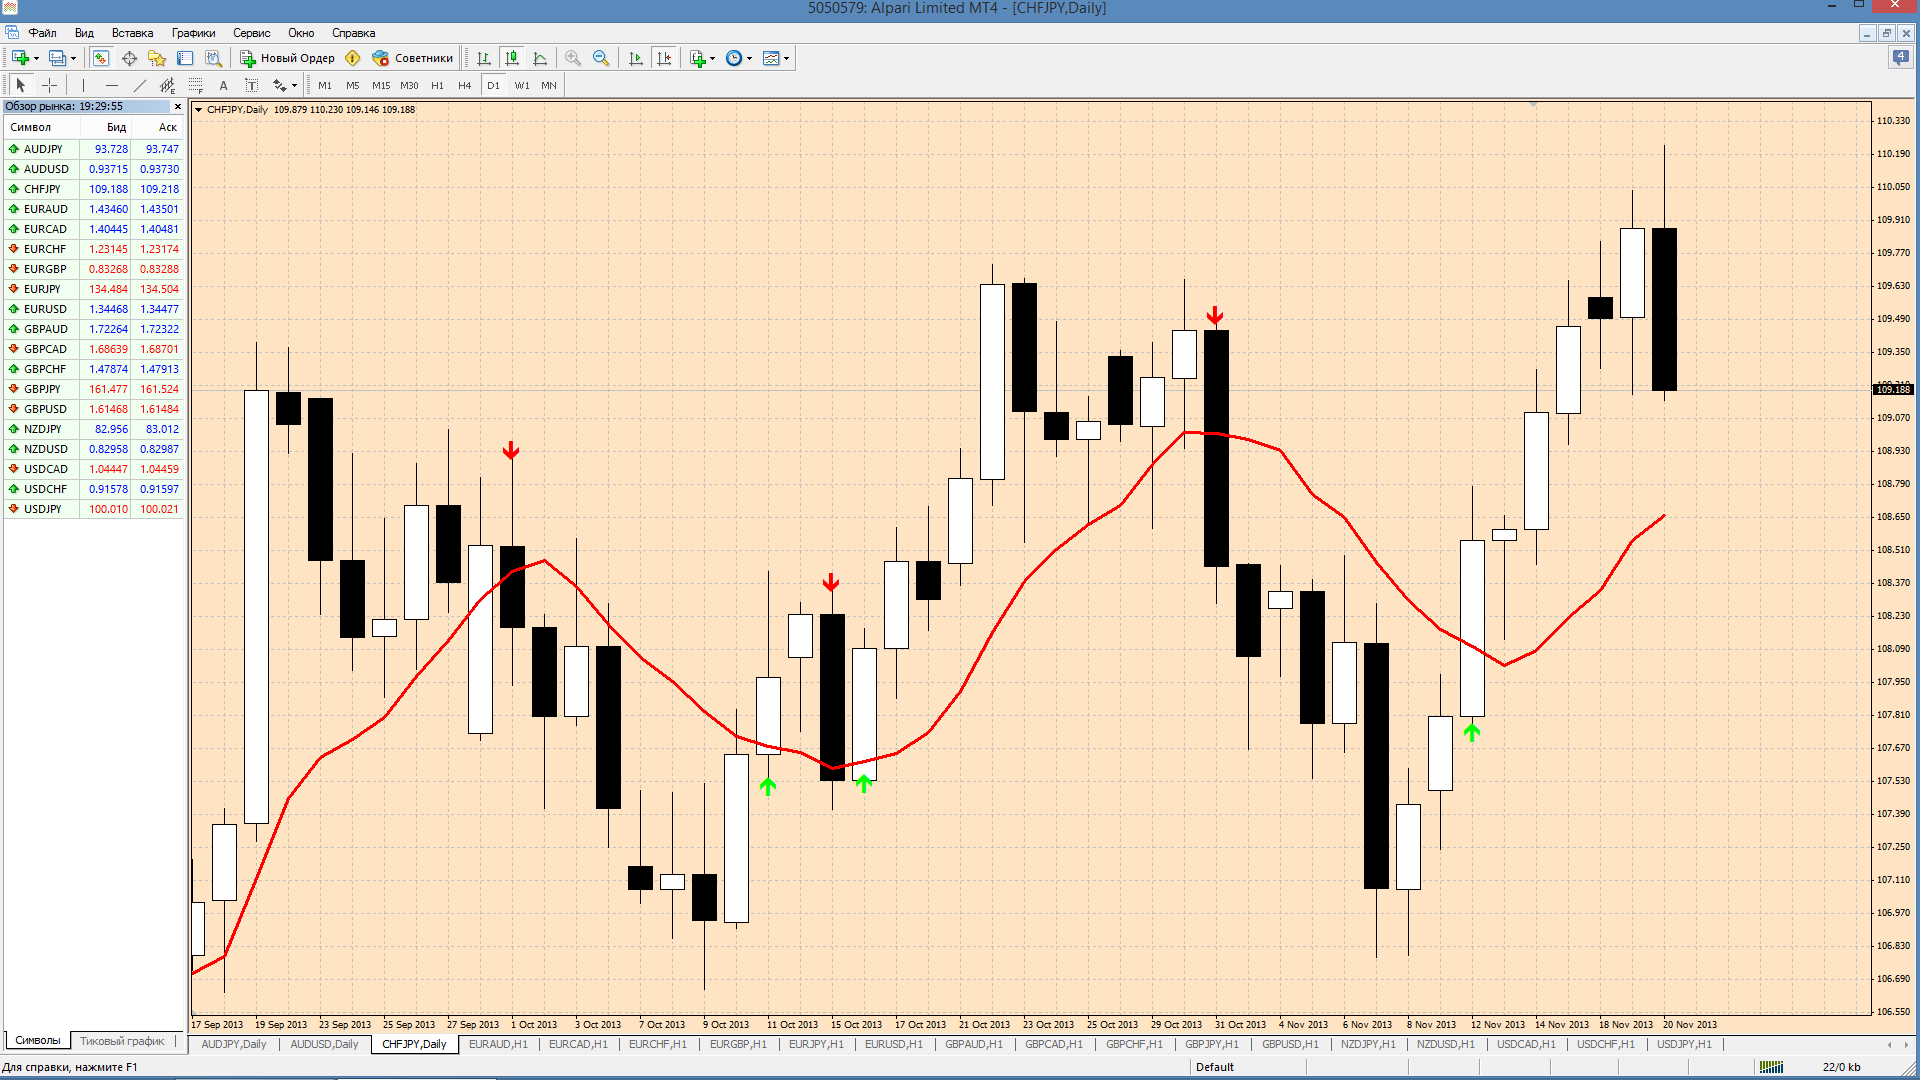Switch timeframe to M1

tap(325, 85)
